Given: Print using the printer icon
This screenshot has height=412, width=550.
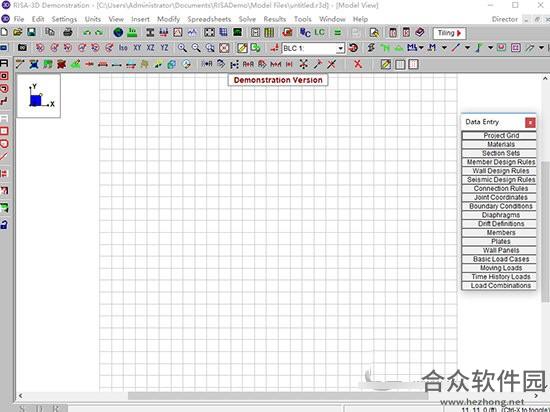Looking at the screenshot, I should coord(68,33).
